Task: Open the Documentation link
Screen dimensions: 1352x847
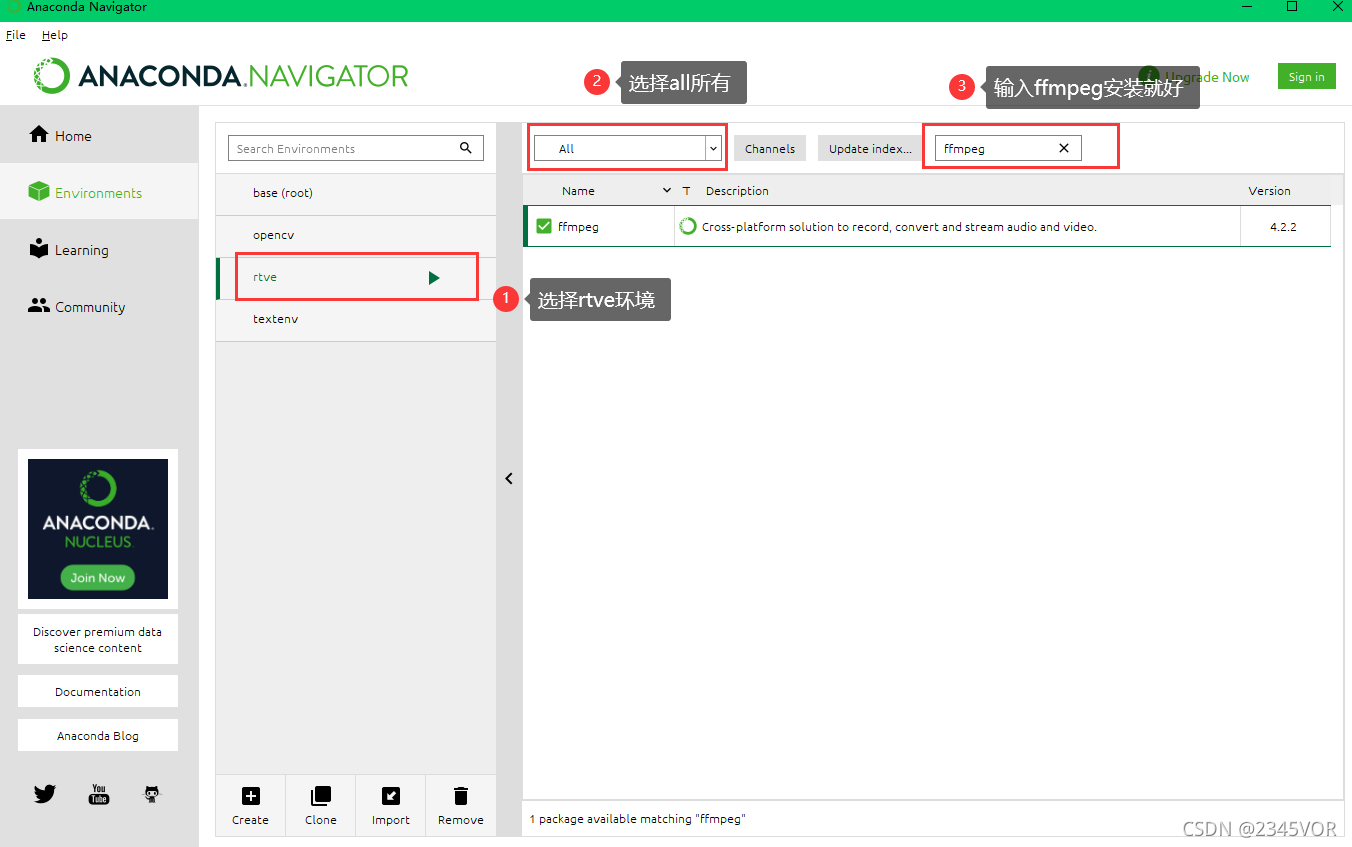Action: [x=98, y=691]
